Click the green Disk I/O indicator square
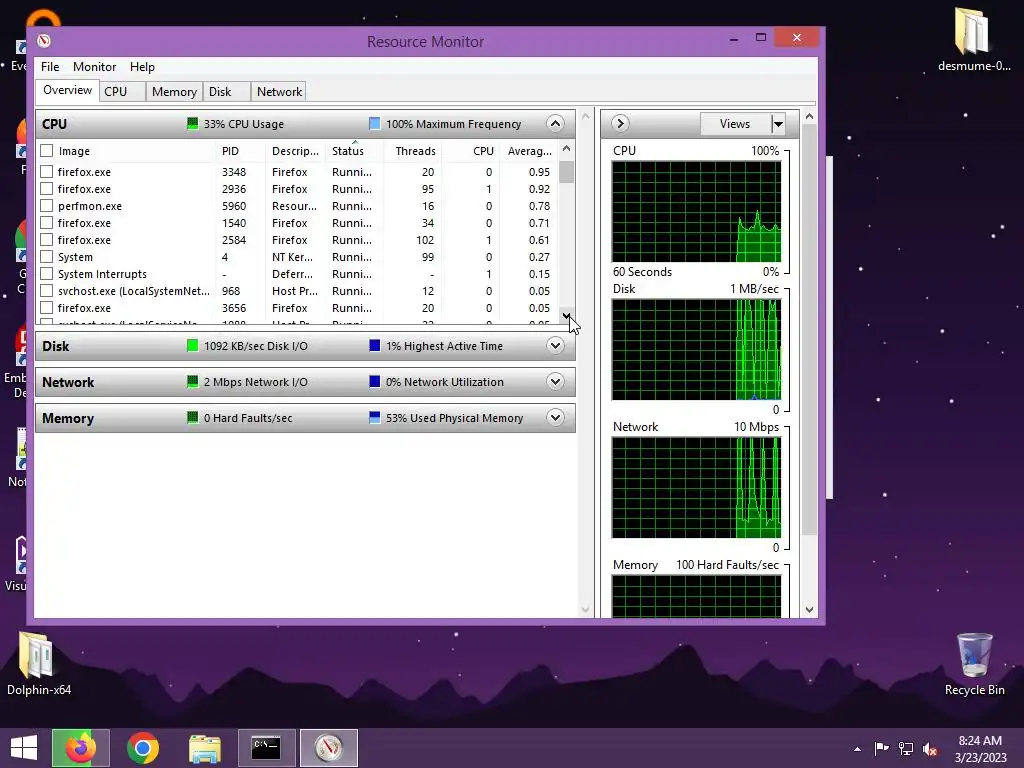This screenshot has height=768, width=1024. tap(192, 345)
